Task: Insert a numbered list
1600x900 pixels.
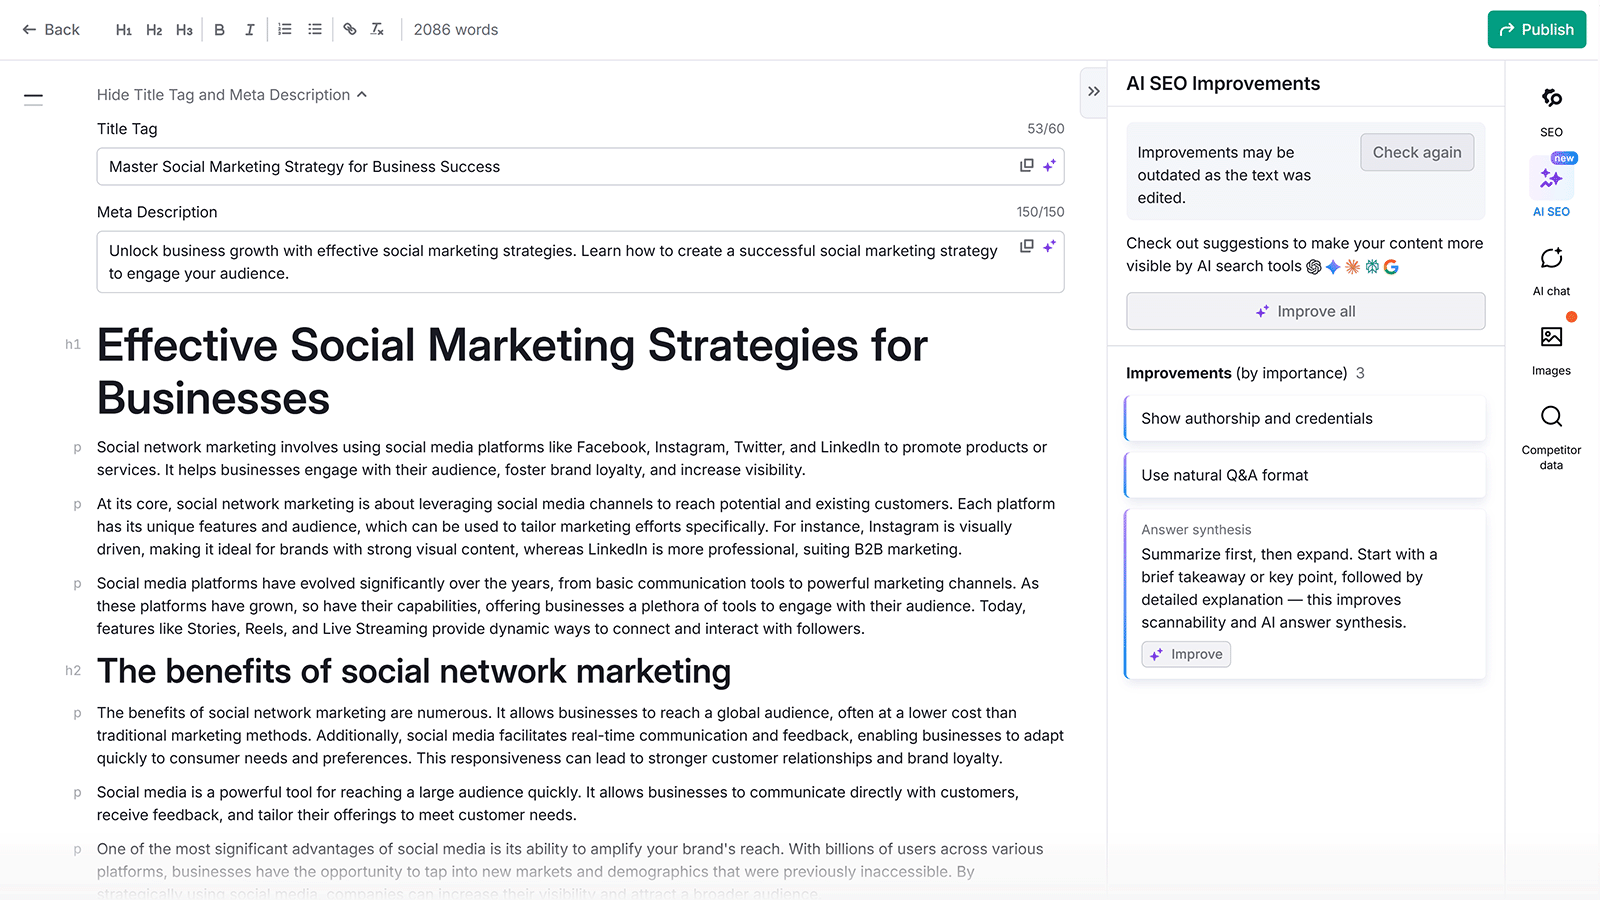Action: (x=284, y=29)
